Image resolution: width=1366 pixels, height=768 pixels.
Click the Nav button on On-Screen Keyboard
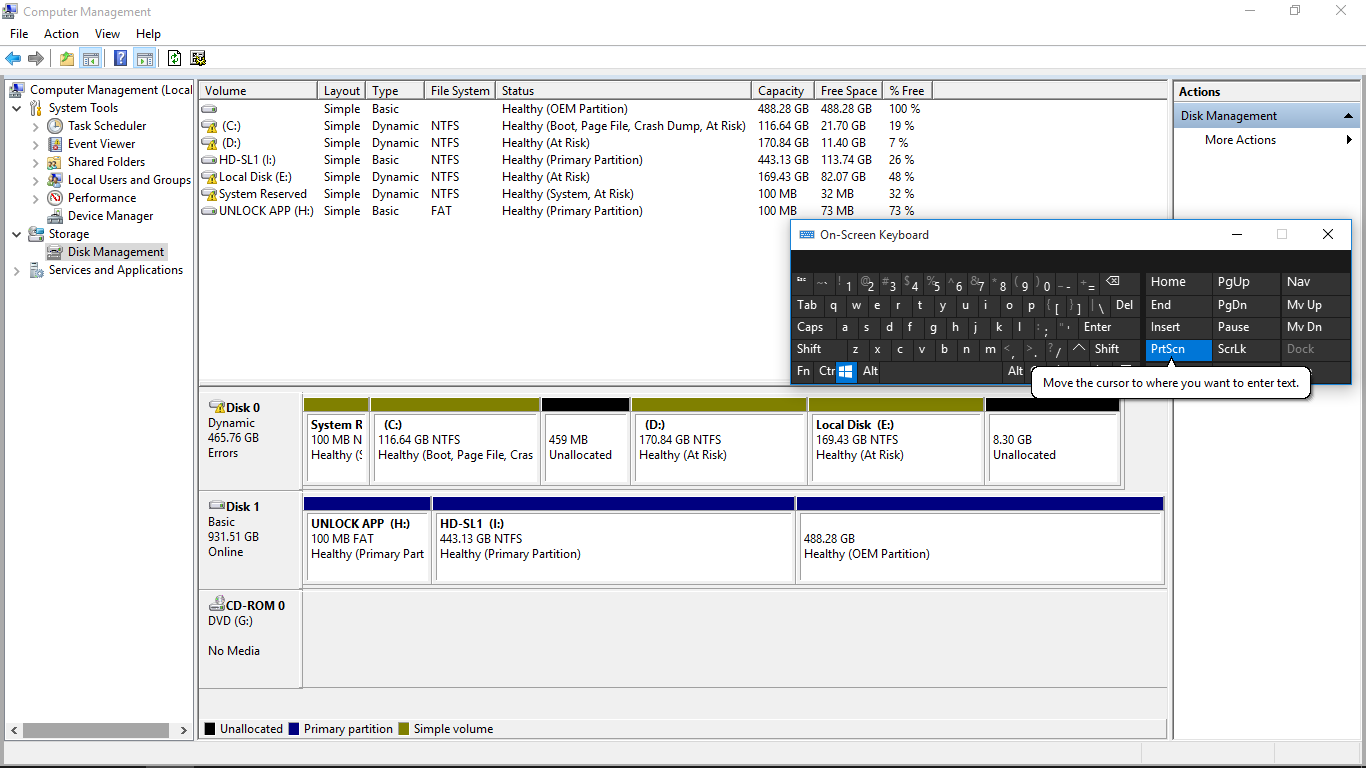(1315, 282)
